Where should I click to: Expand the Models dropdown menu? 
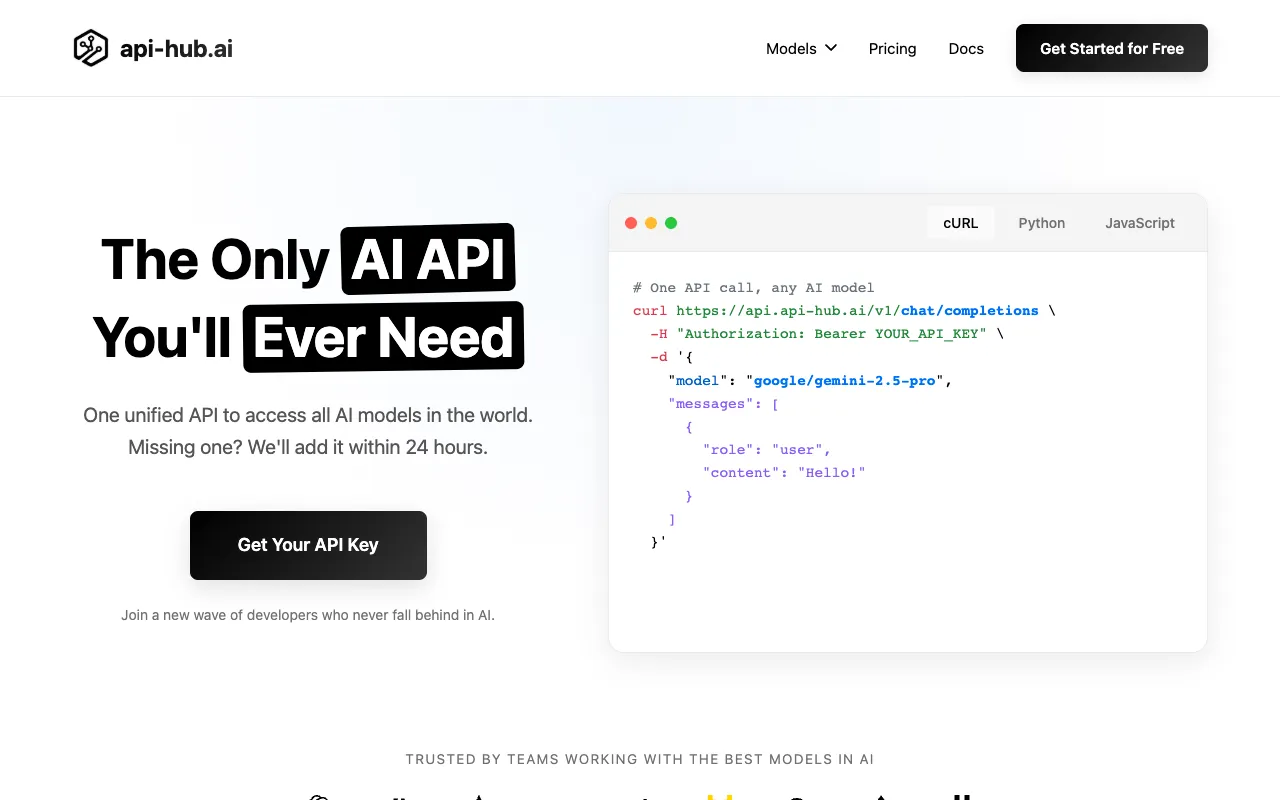coord(801,48)
